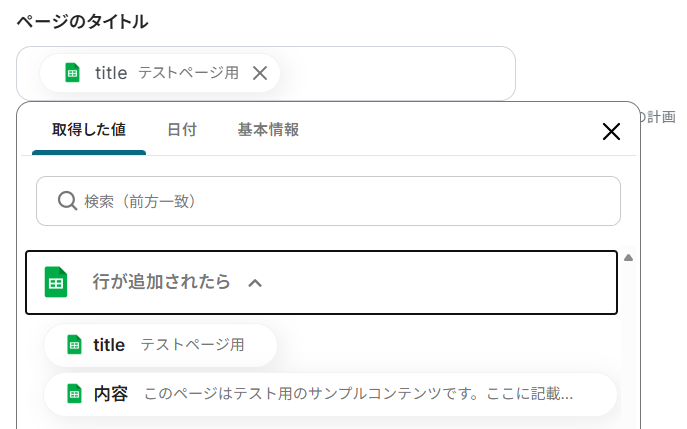The width and height of the screenshot is (687, 429).
Task: Click empty space in the page title field
Action: point(400,73)
